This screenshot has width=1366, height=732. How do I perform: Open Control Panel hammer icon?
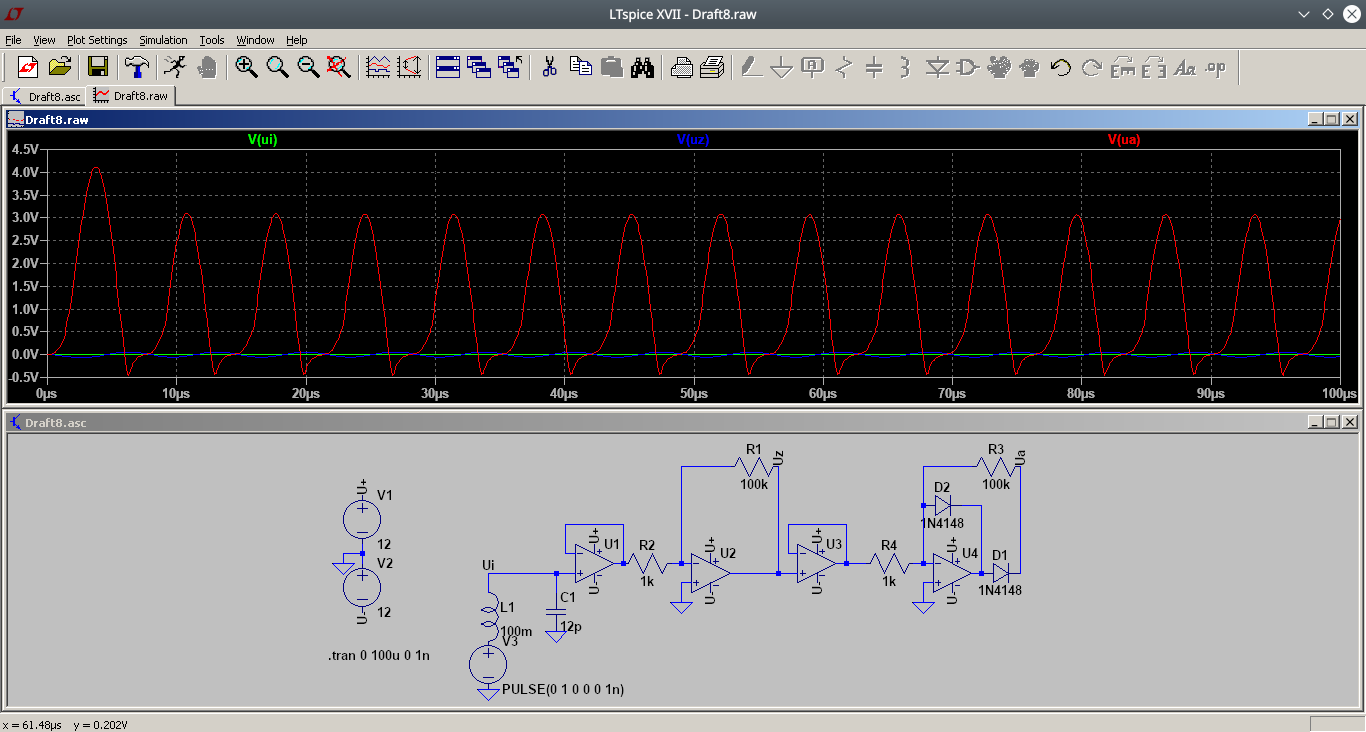tap(136, 67)
